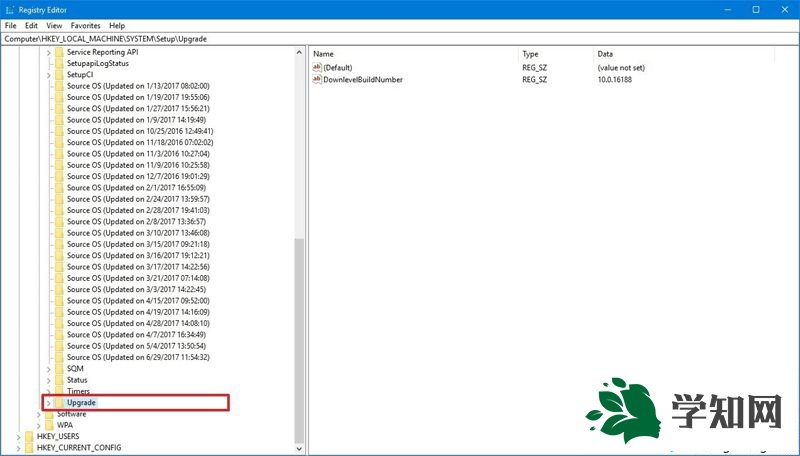Click the registry path address bar

pyautogui.click(x=400, y=39)
